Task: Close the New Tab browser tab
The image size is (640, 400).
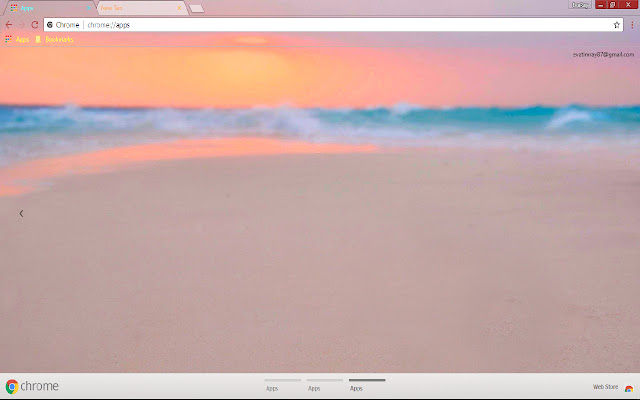Action: coord(179,8)
